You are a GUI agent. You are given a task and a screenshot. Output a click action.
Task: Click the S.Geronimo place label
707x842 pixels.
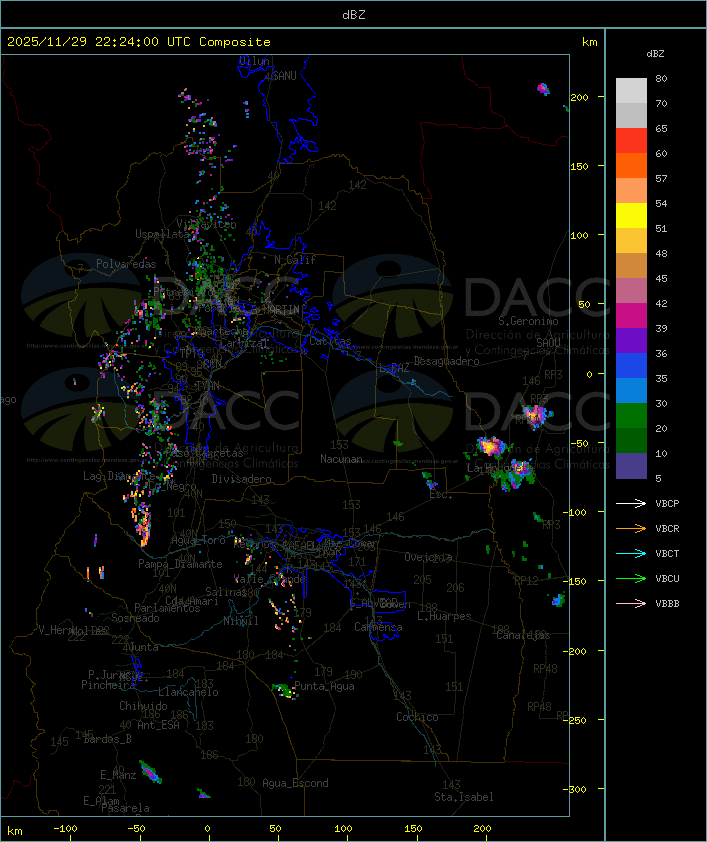click(x=528, y=321)
